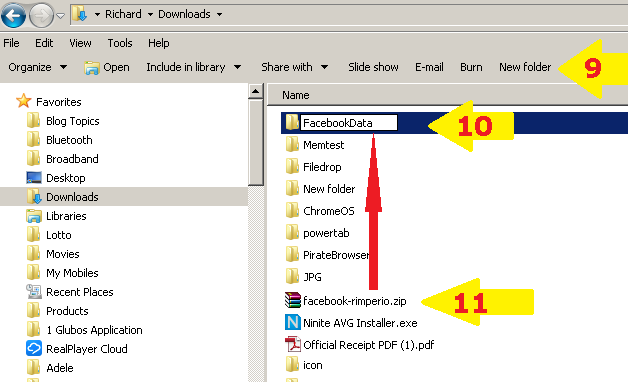This screenshot has height=382, width=628.
Task: Select Downloads in the address path
Action: pos(184,14)
